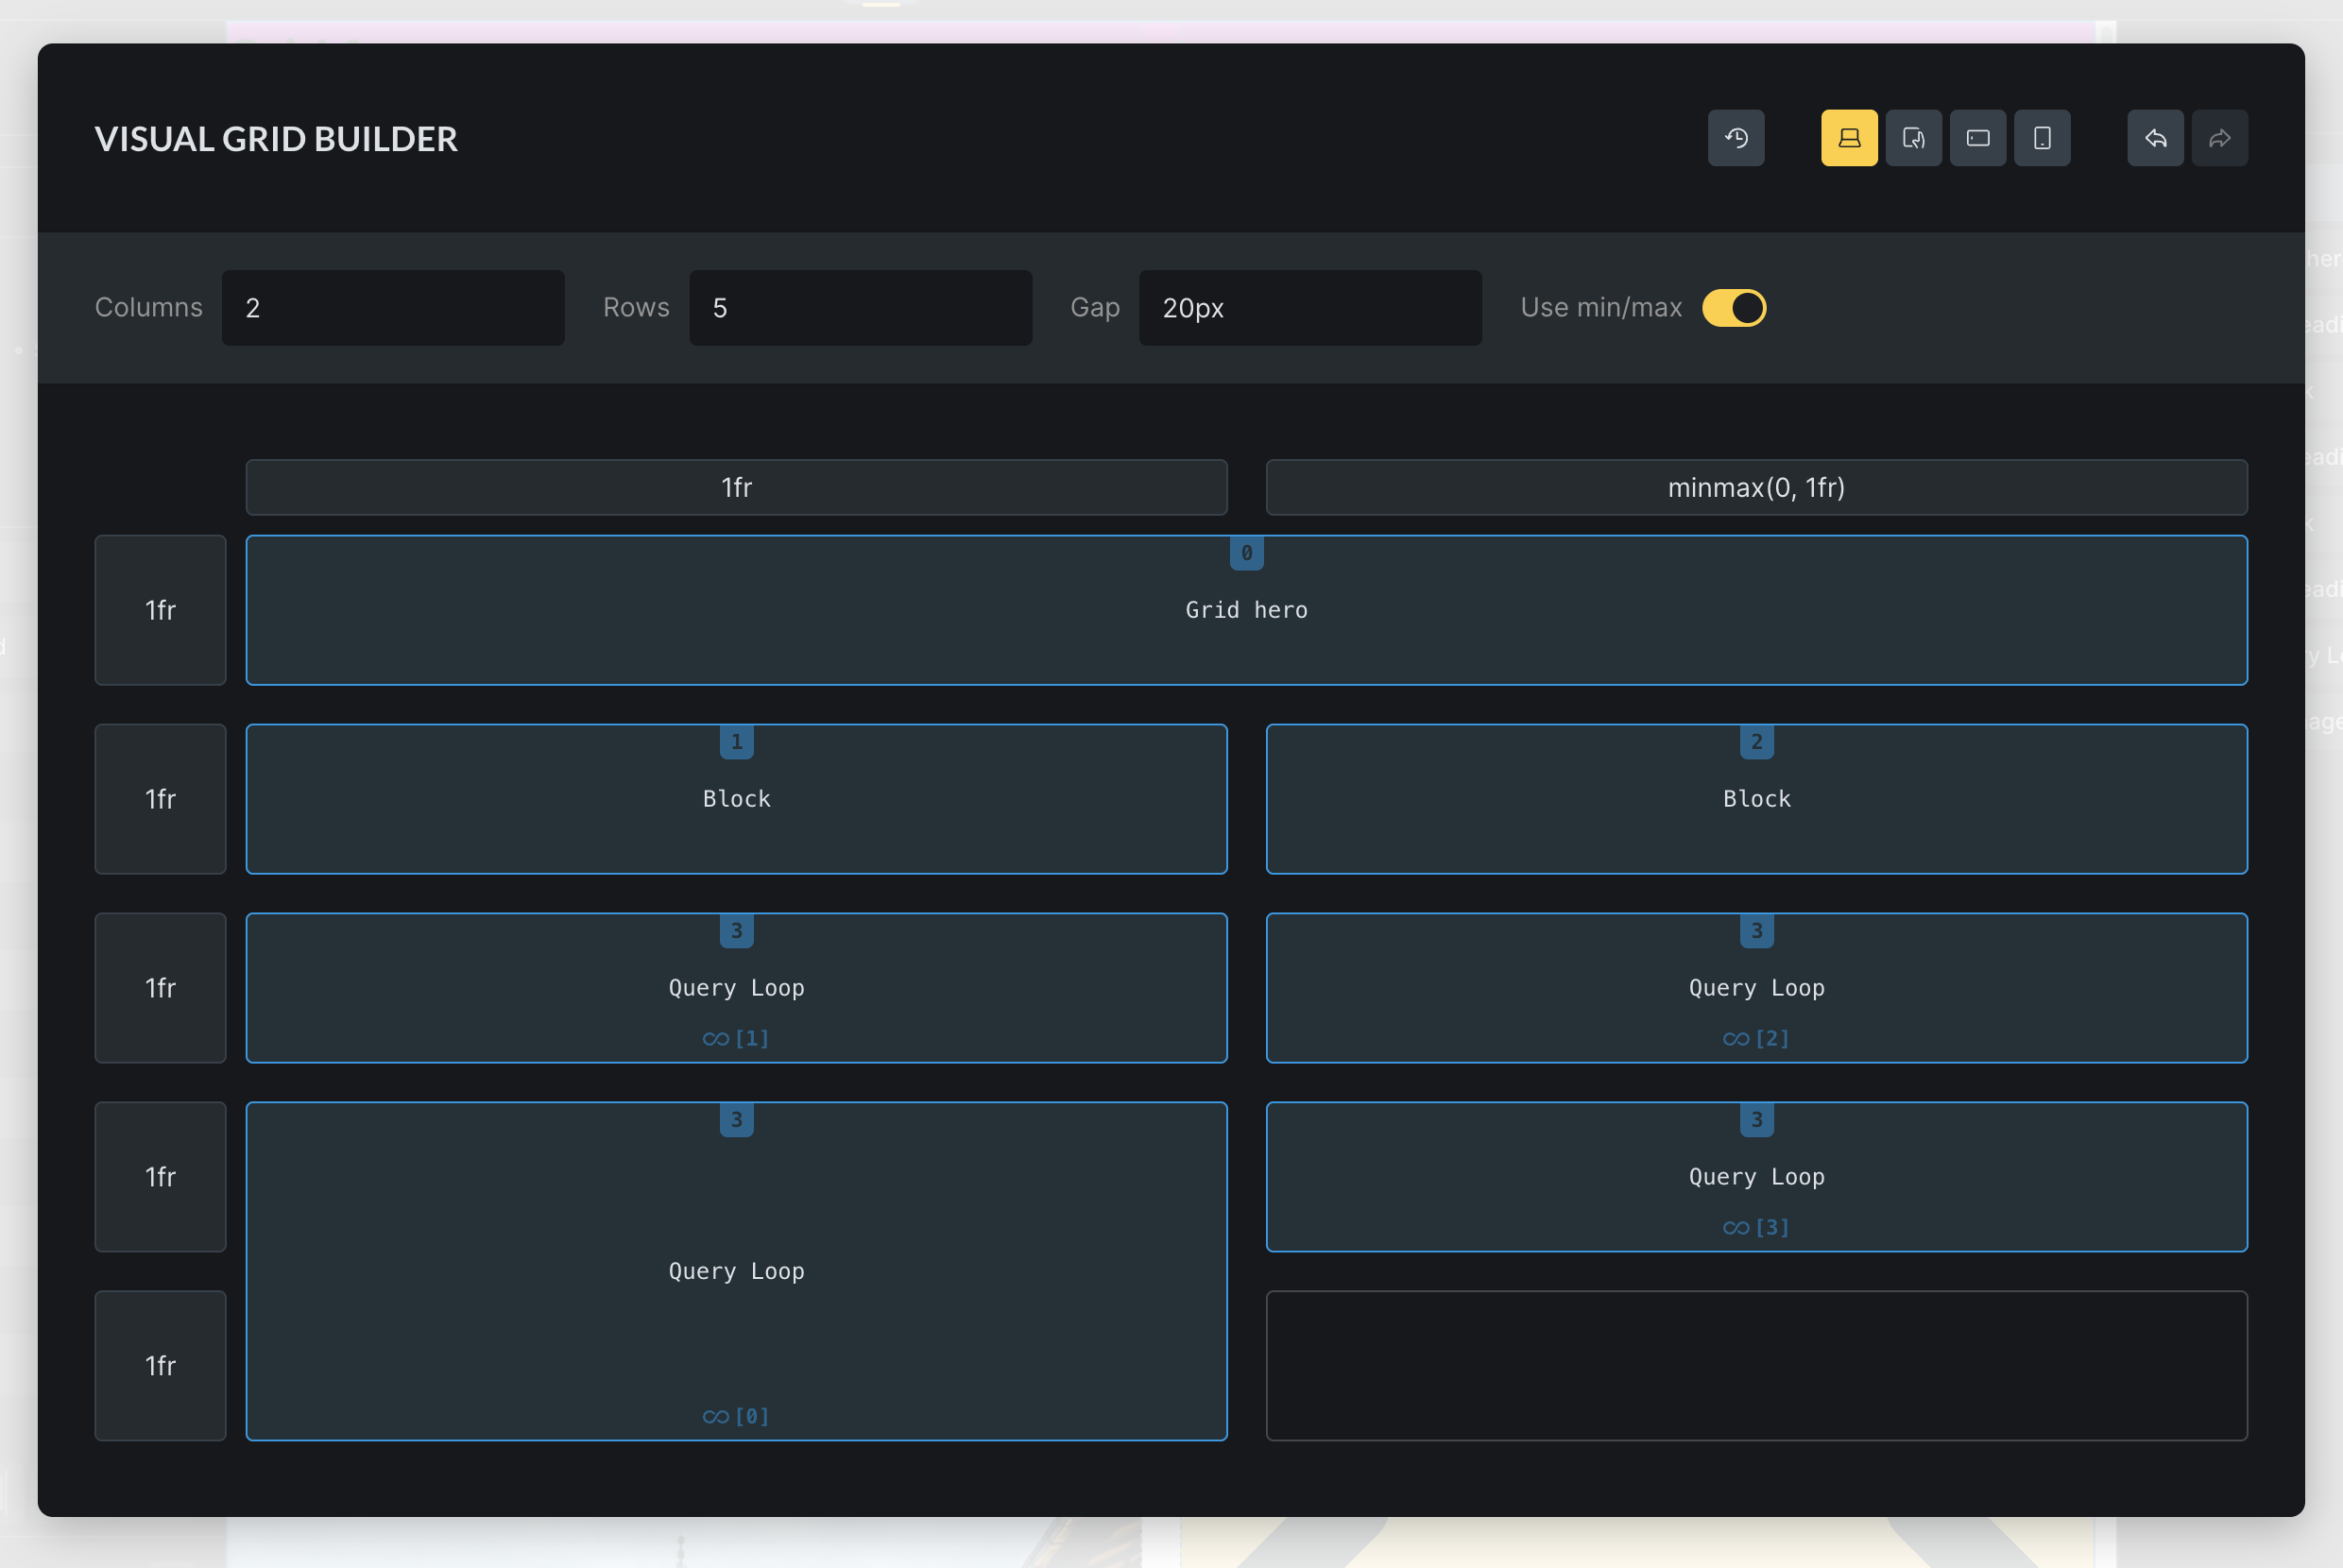Click the Rows input field
This screenshot has height=1568, width=2343.
point(860,308)
